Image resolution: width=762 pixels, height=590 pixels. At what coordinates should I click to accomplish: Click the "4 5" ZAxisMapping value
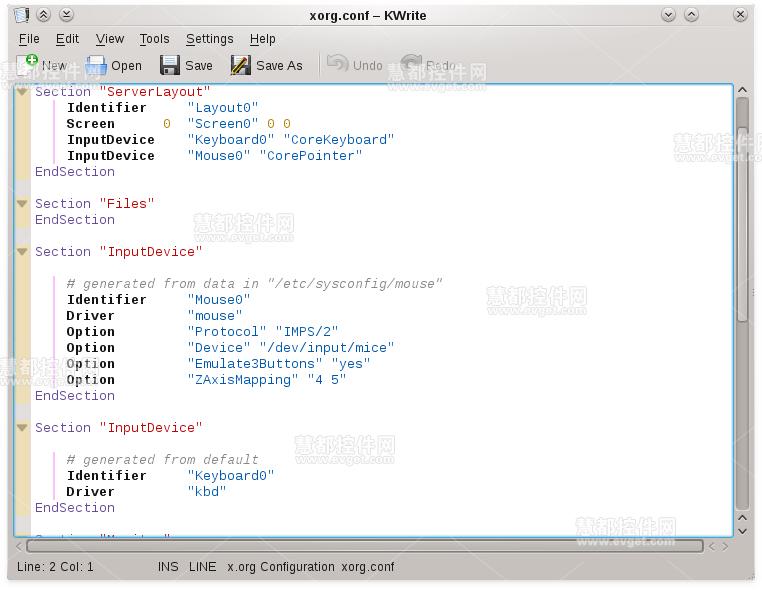(327, 380)
